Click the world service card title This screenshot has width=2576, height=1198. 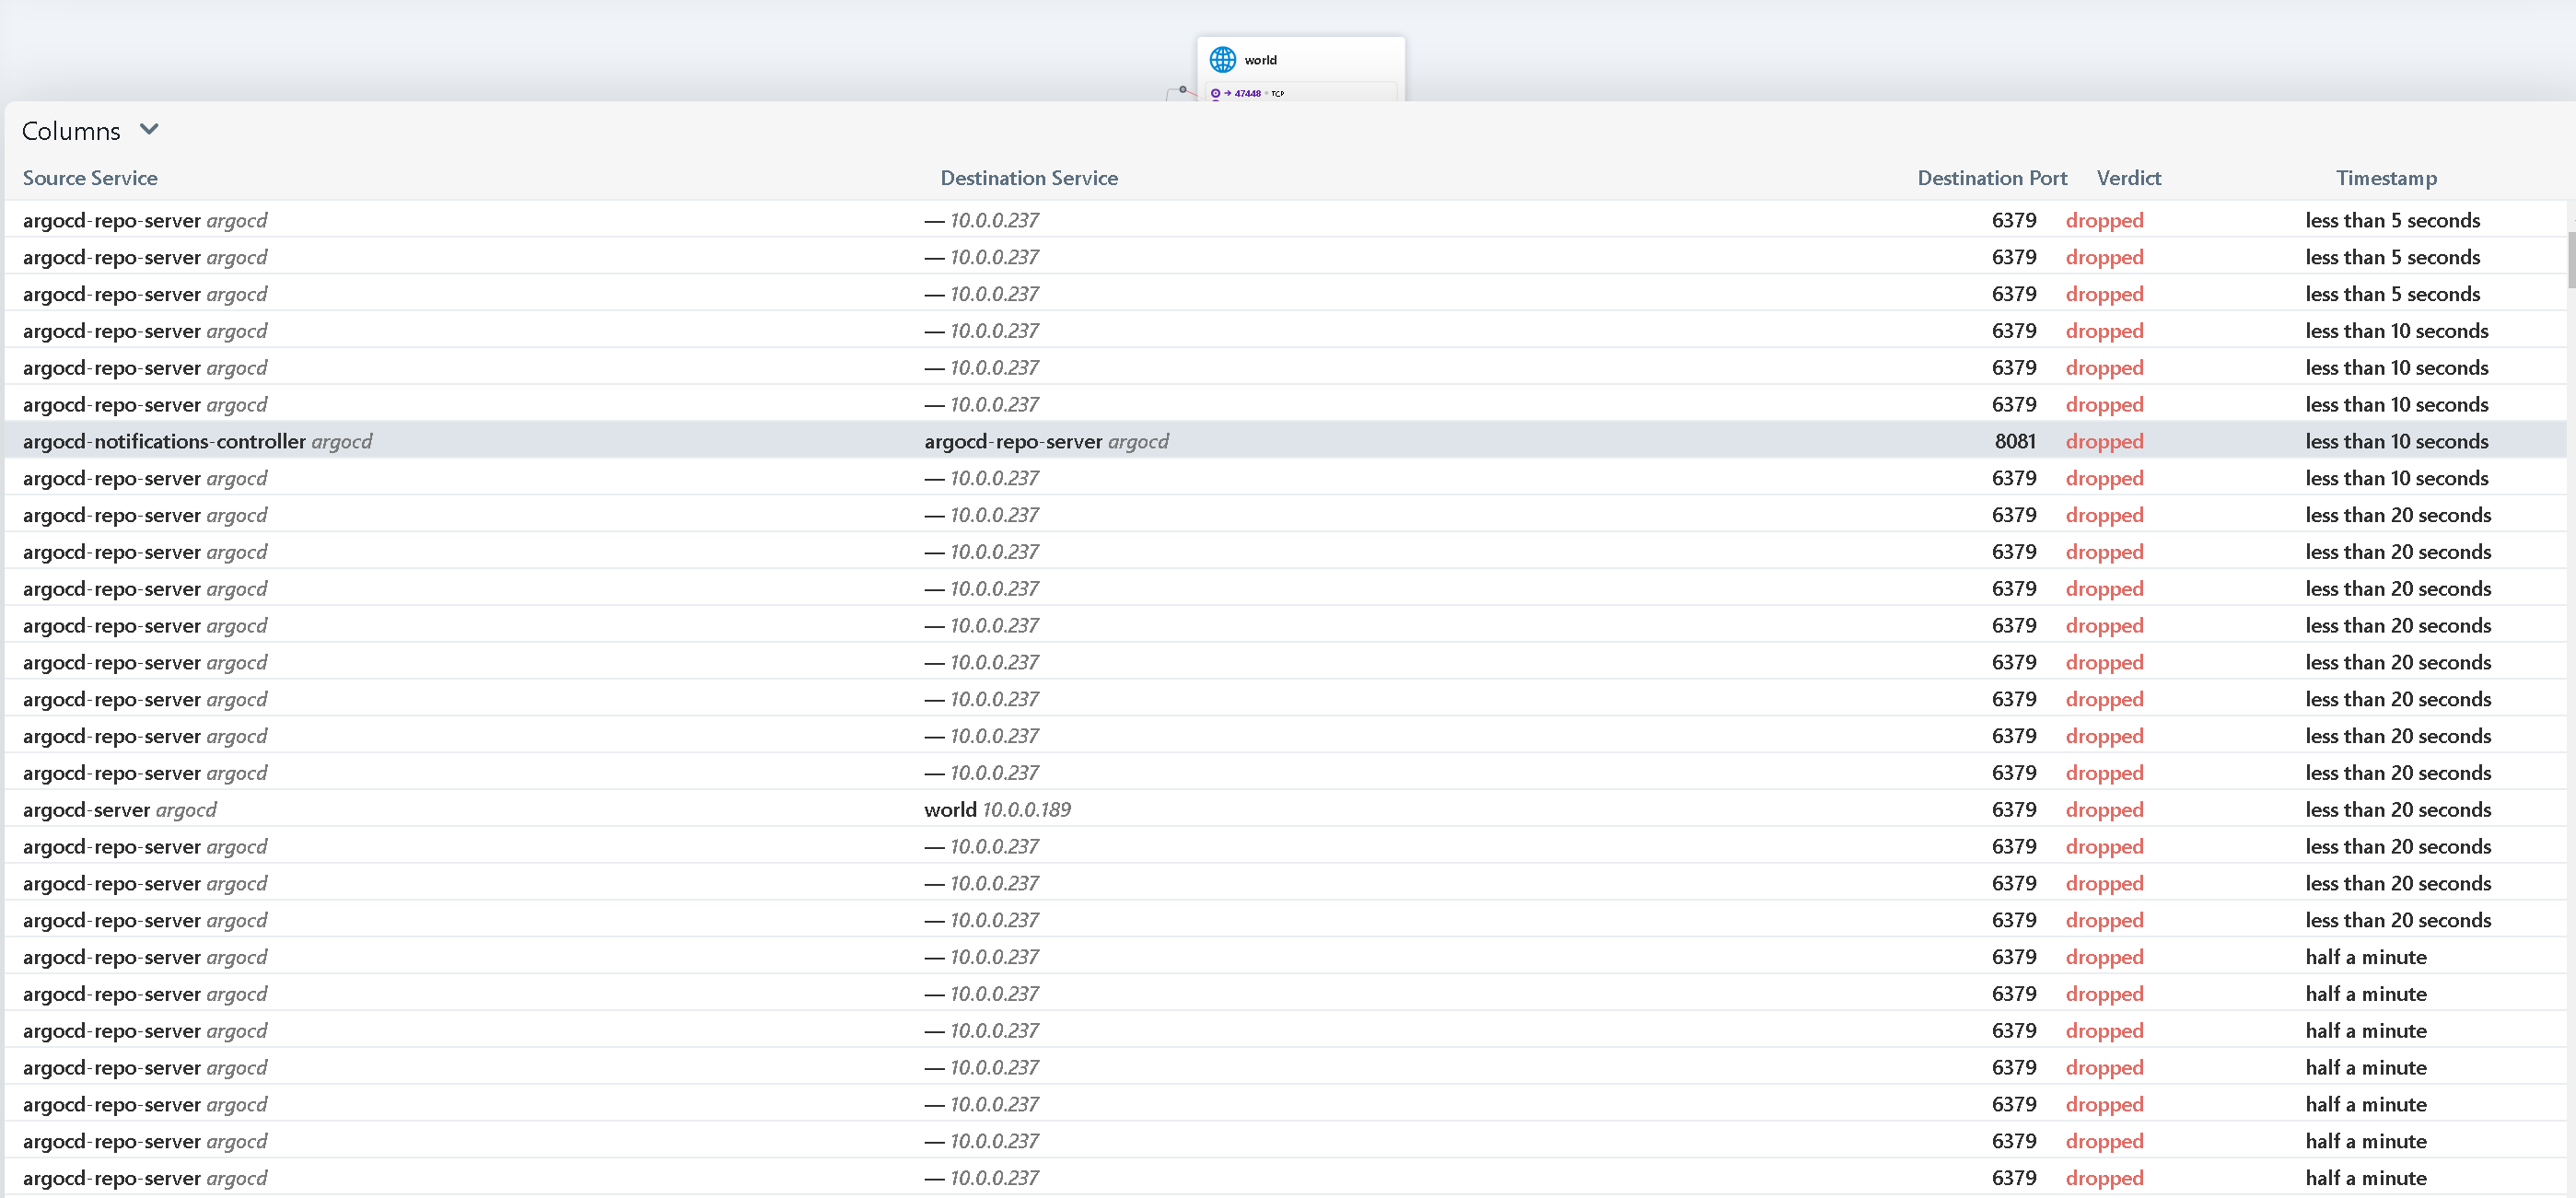(1260, 60)
